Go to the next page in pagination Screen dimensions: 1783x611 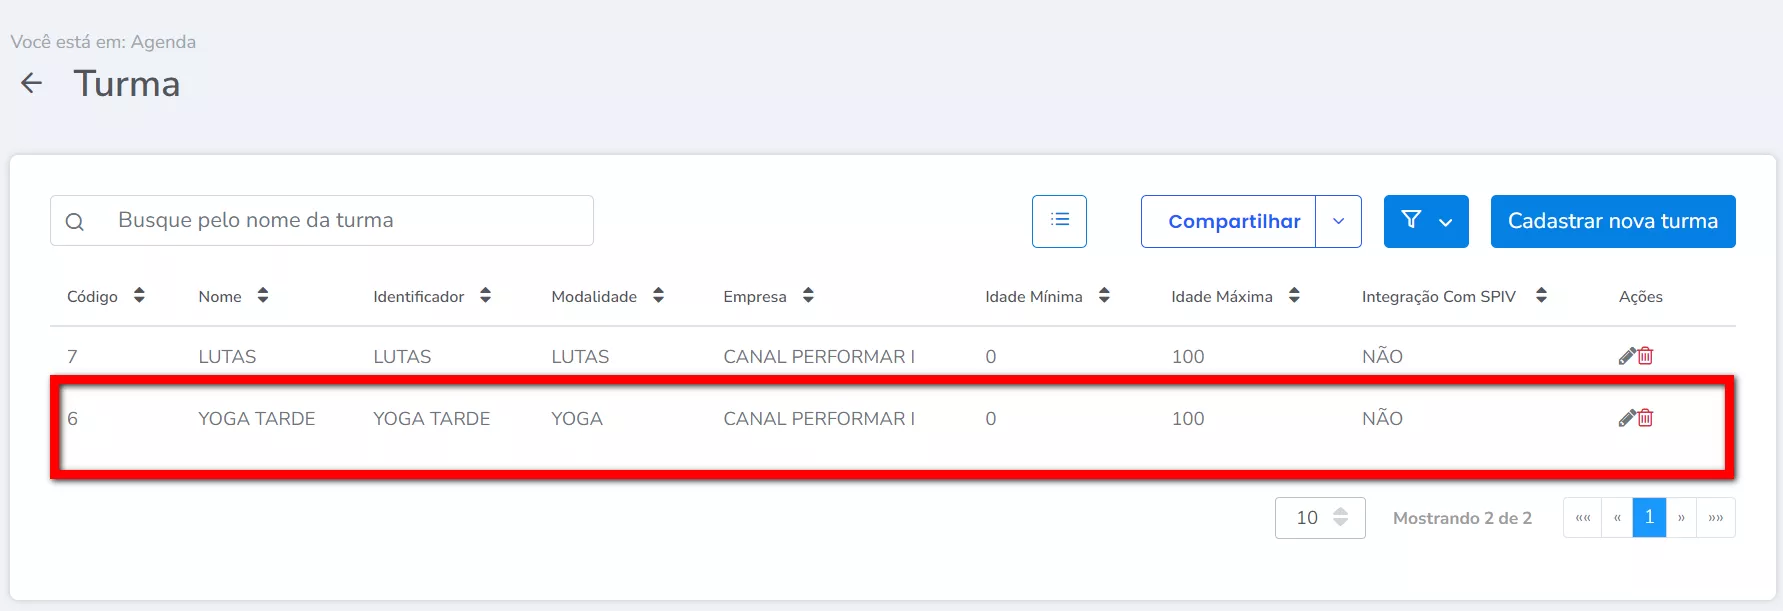[x=1681, y=518]
